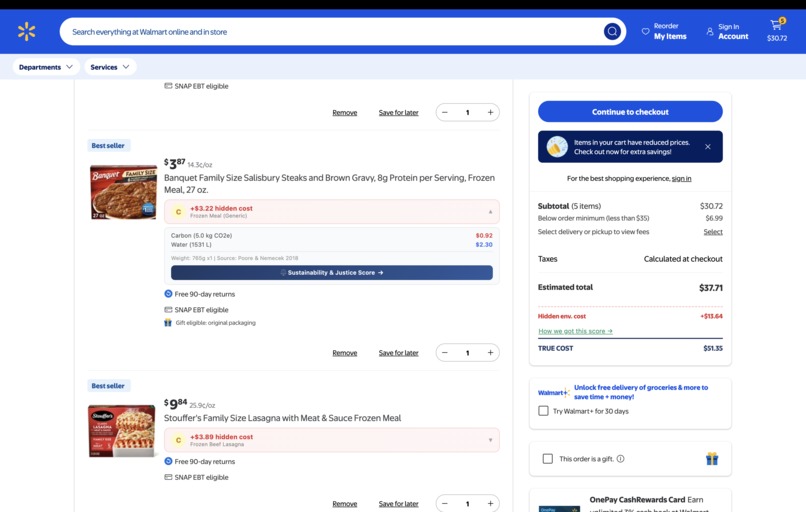Screen dimensions: 806x512
Task: Decrease quantity of top cart item
Action: pos(445,112)
